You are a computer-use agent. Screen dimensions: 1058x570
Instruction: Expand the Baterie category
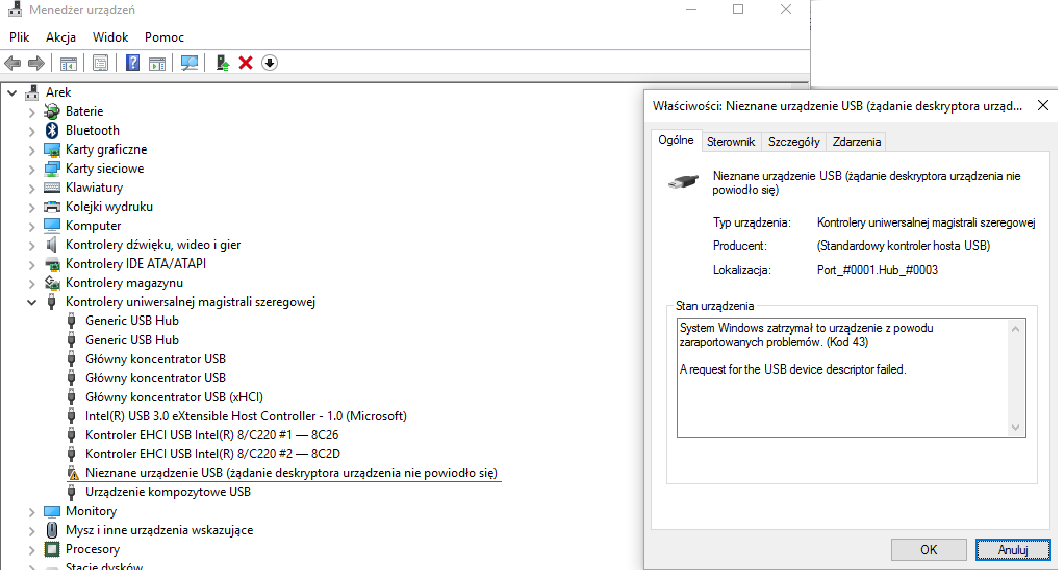31,112
